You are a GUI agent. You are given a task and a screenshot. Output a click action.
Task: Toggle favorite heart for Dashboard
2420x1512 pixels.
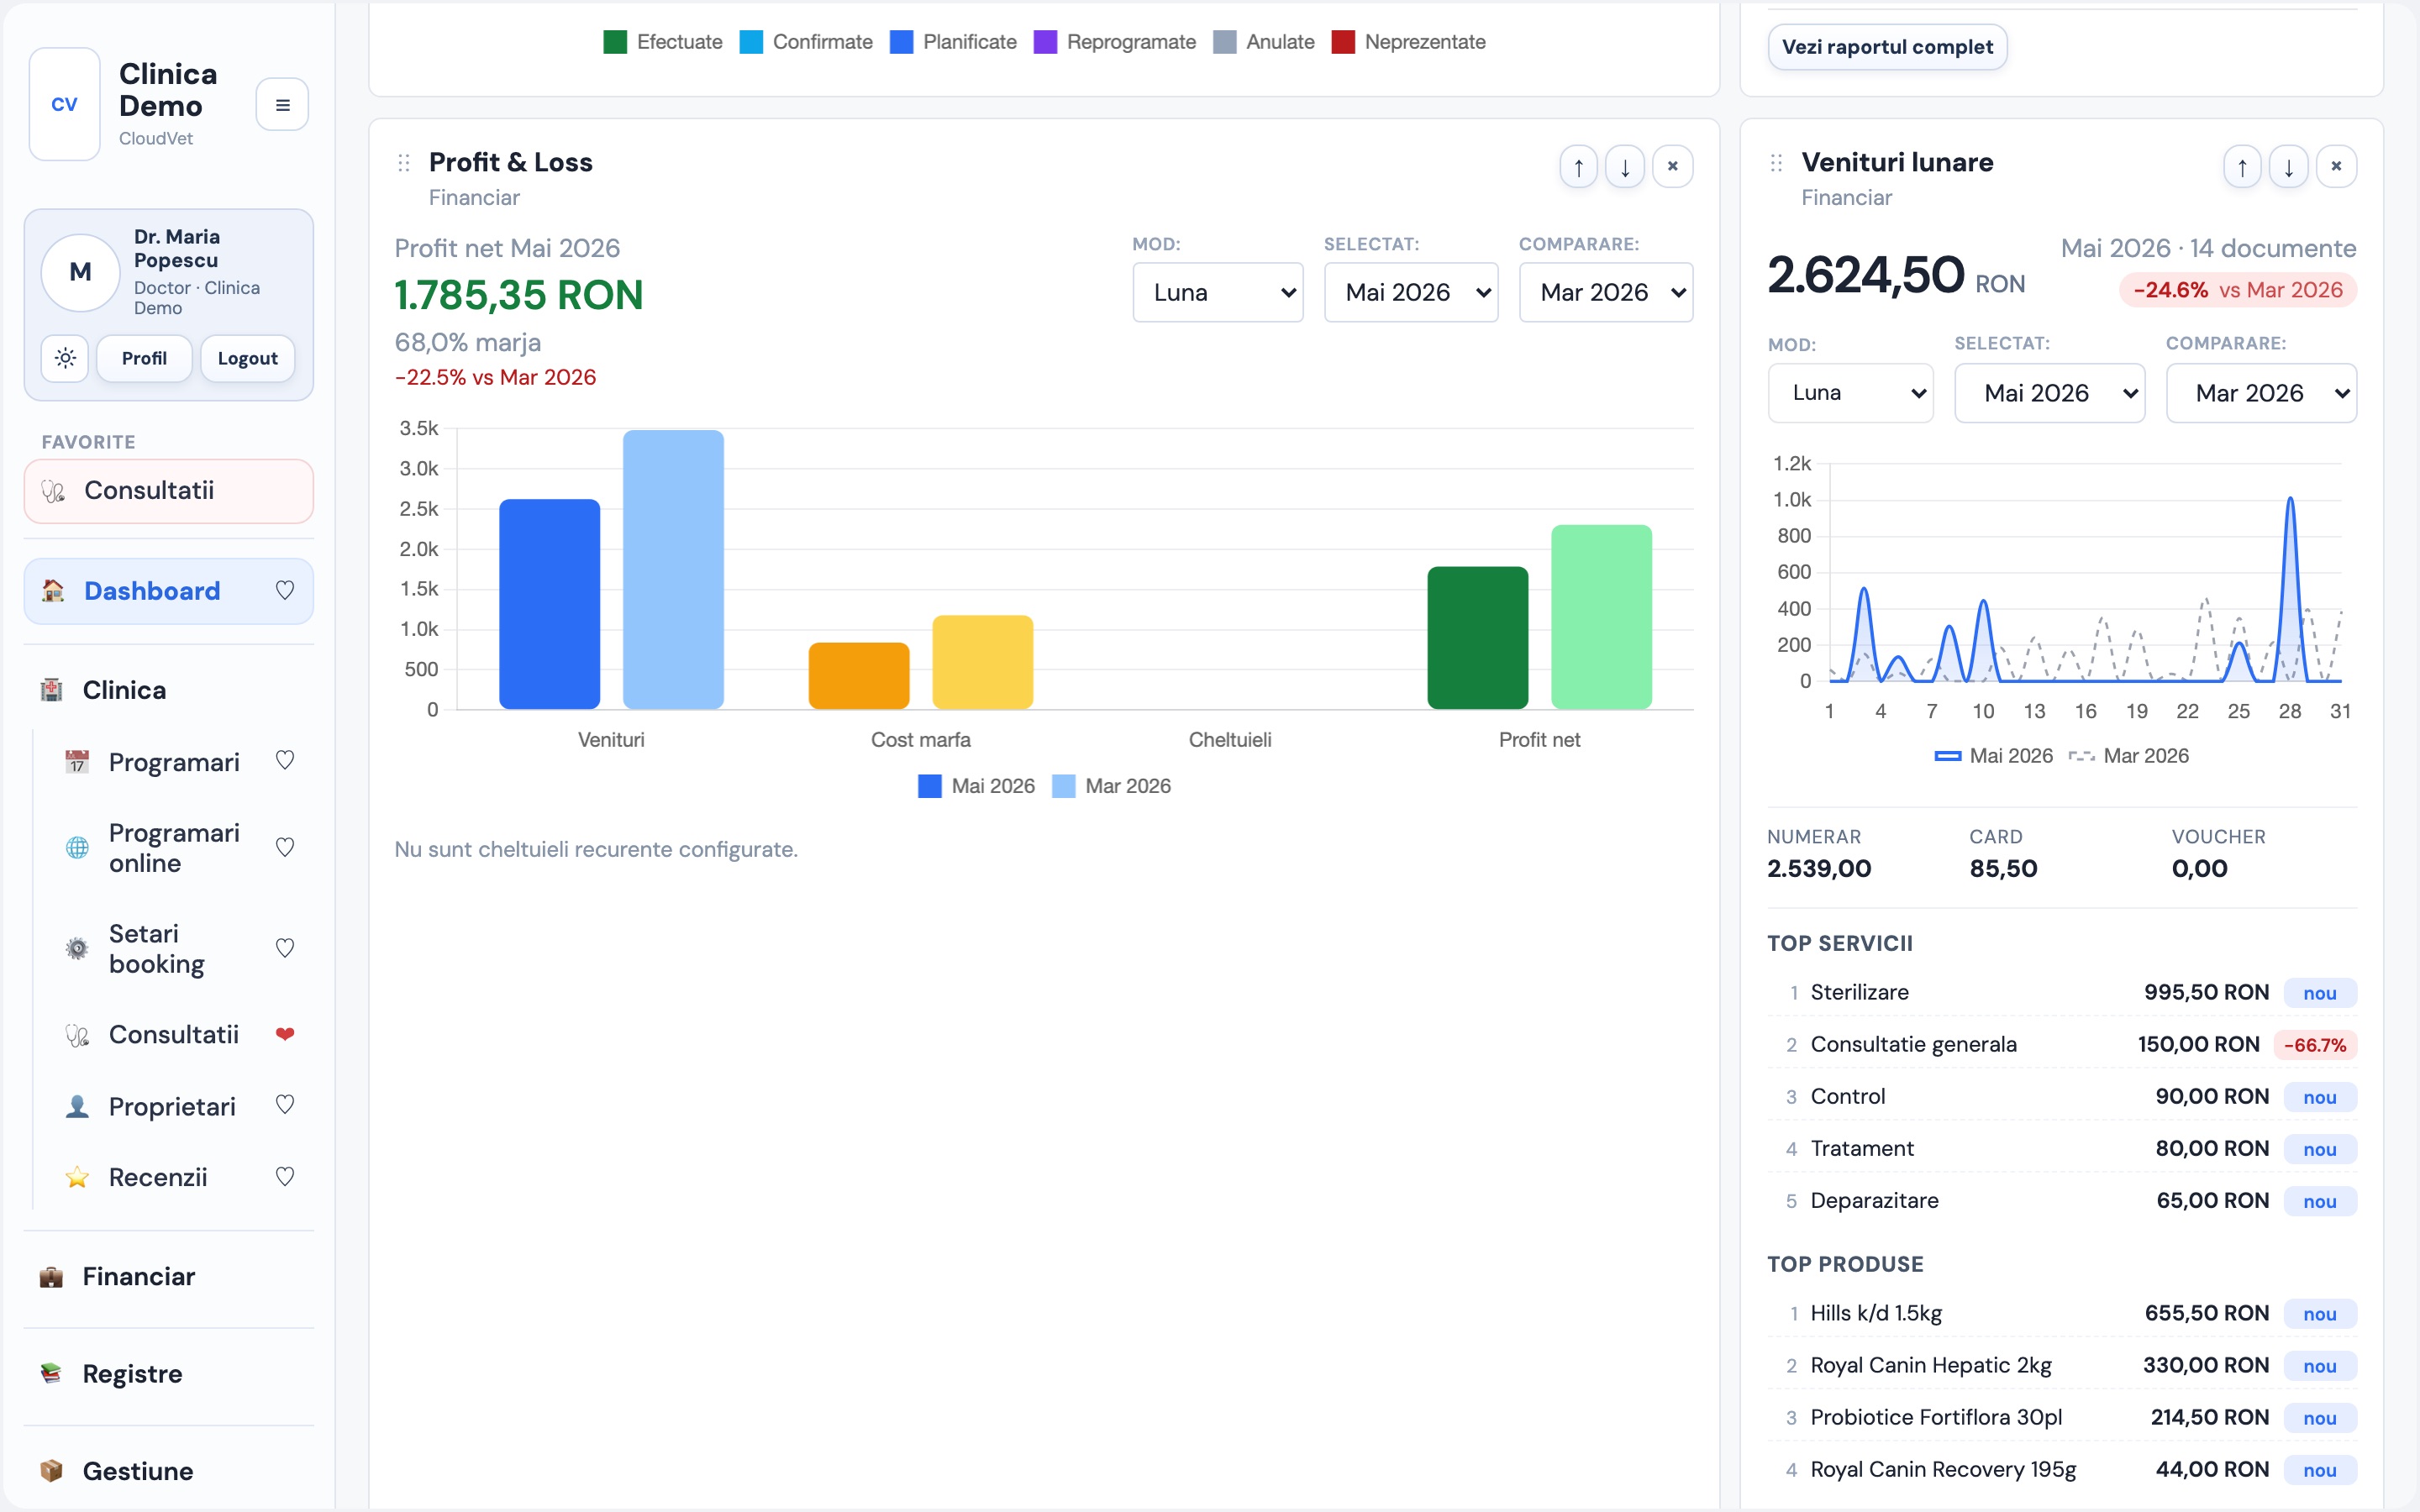tap(285, 591)
